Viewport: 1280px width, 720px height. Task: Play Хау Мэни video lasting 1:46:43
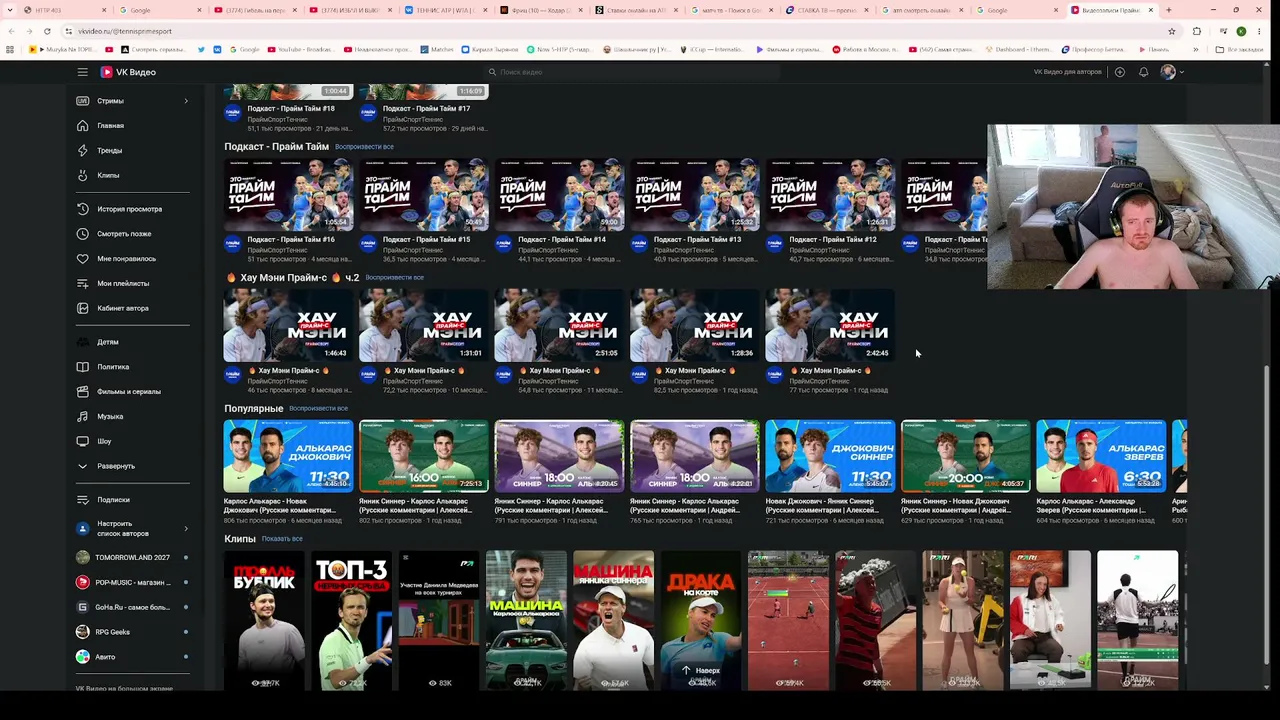[289, 325]
